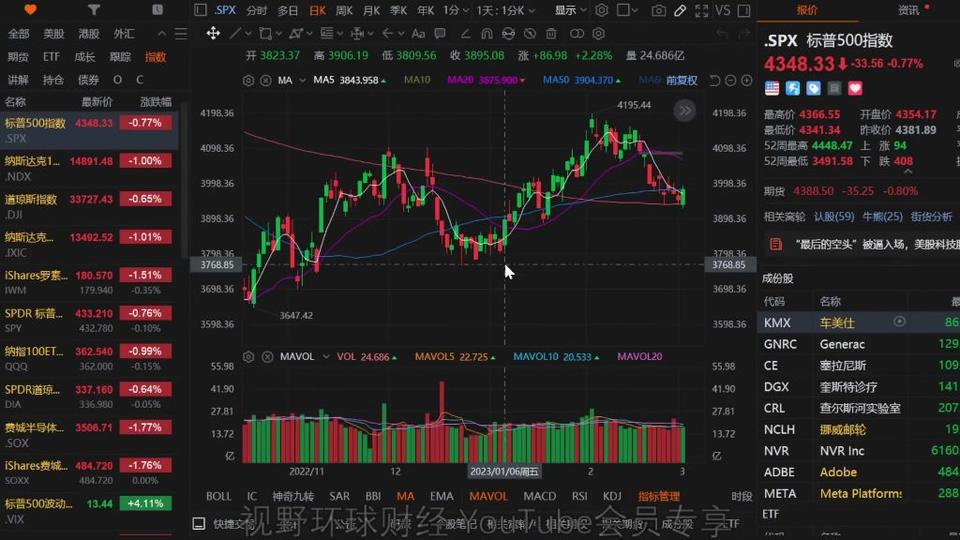The height and width of the screenshot is (540, 960).
Task: Click the 时段 session button
Action: (x=741, y=496)
